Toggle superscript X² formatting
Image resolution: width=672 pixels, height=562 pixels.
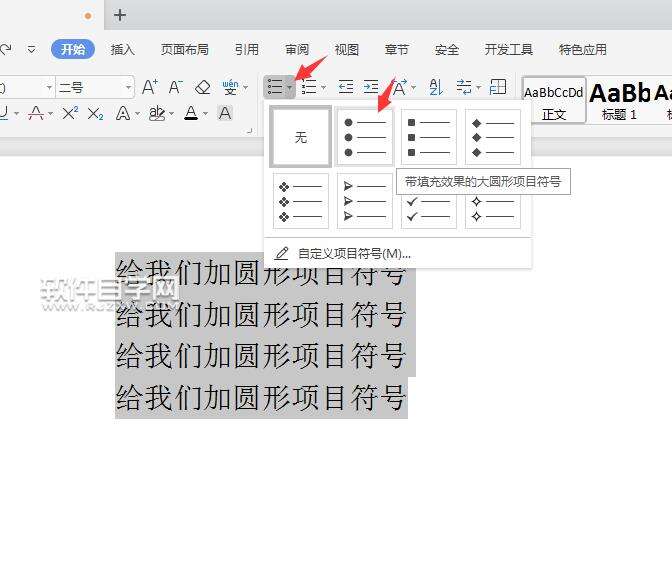[70, 114]
